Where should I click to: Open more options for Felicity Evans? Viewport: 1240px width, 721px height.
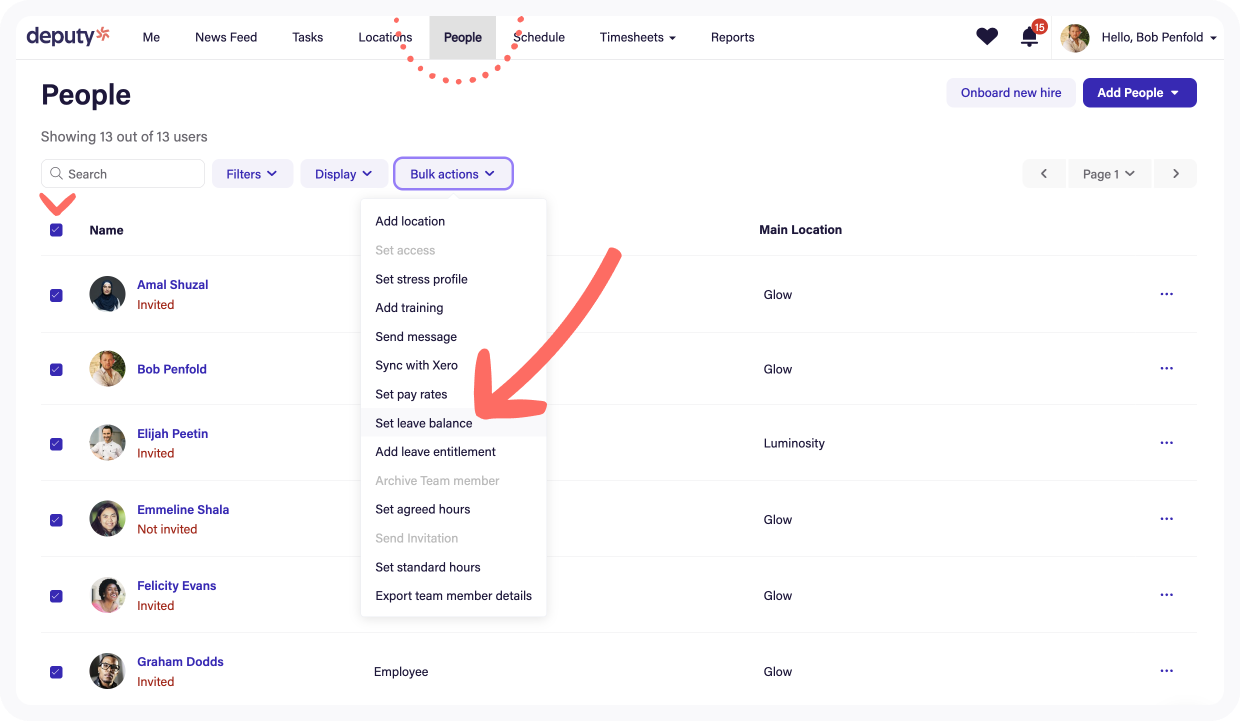pos(1166,595)
